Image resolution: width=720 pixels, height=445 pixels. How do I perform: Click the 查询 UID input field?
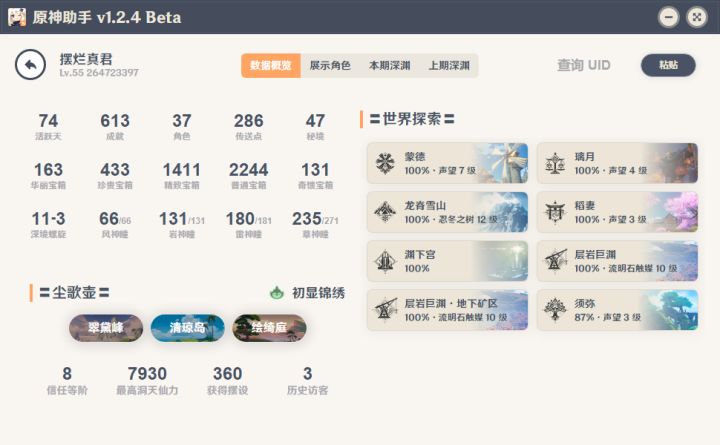coord(584,66)
